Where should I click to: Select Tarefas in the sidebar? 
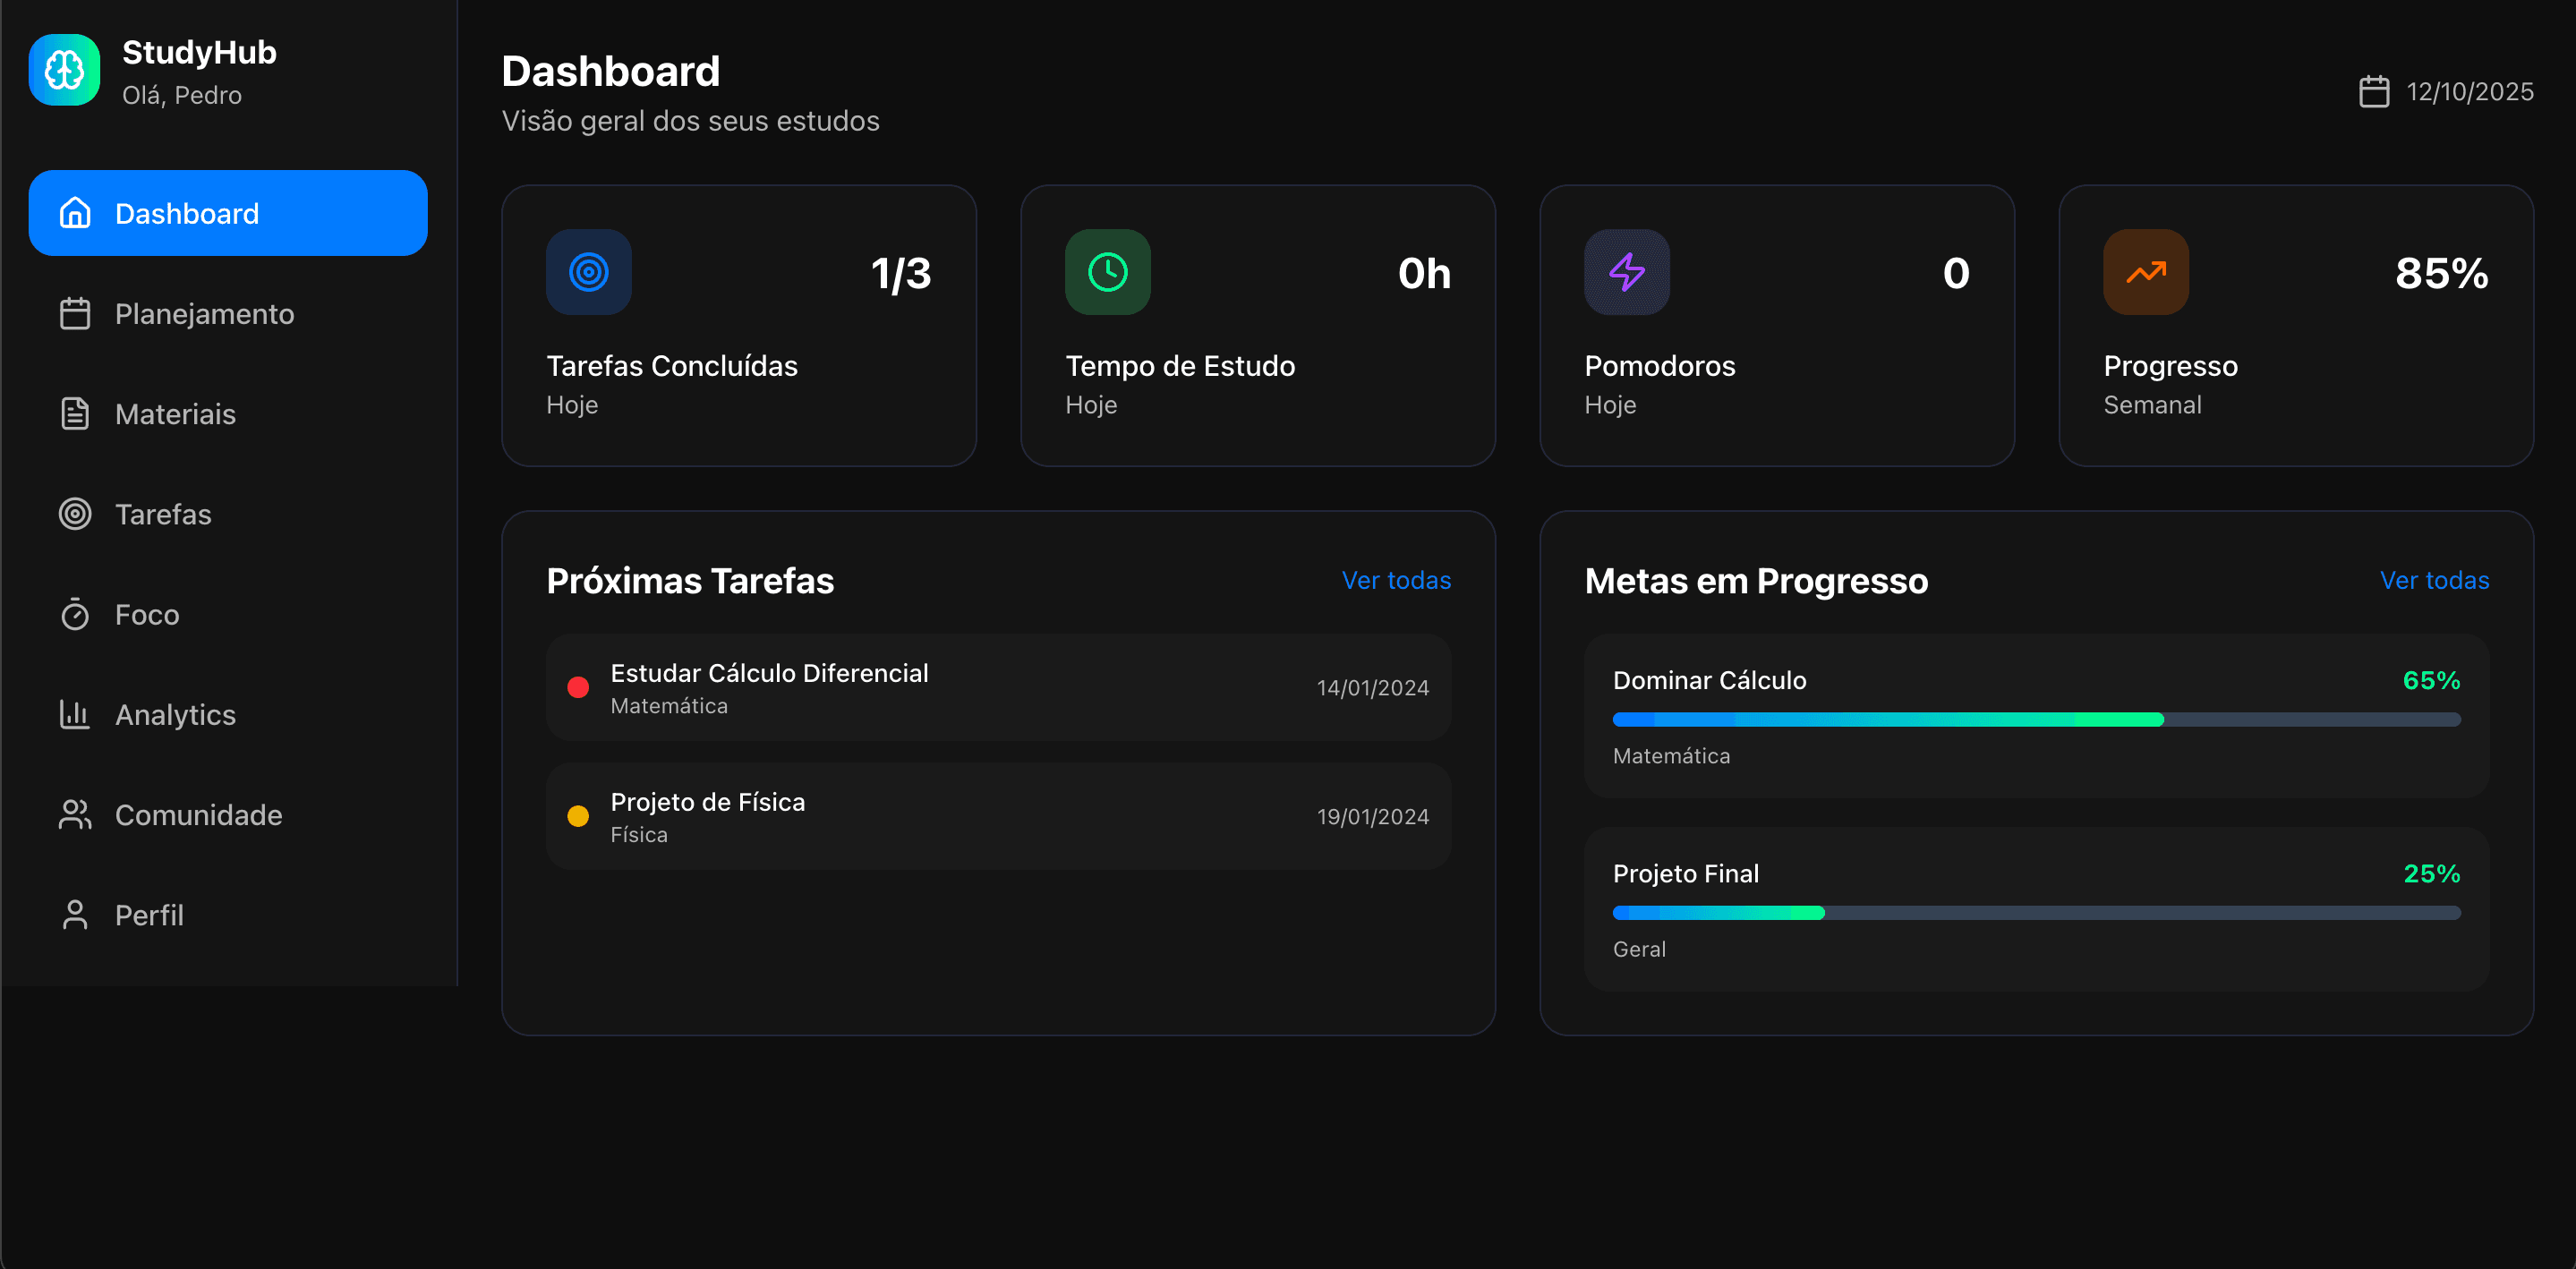[163, 514]
